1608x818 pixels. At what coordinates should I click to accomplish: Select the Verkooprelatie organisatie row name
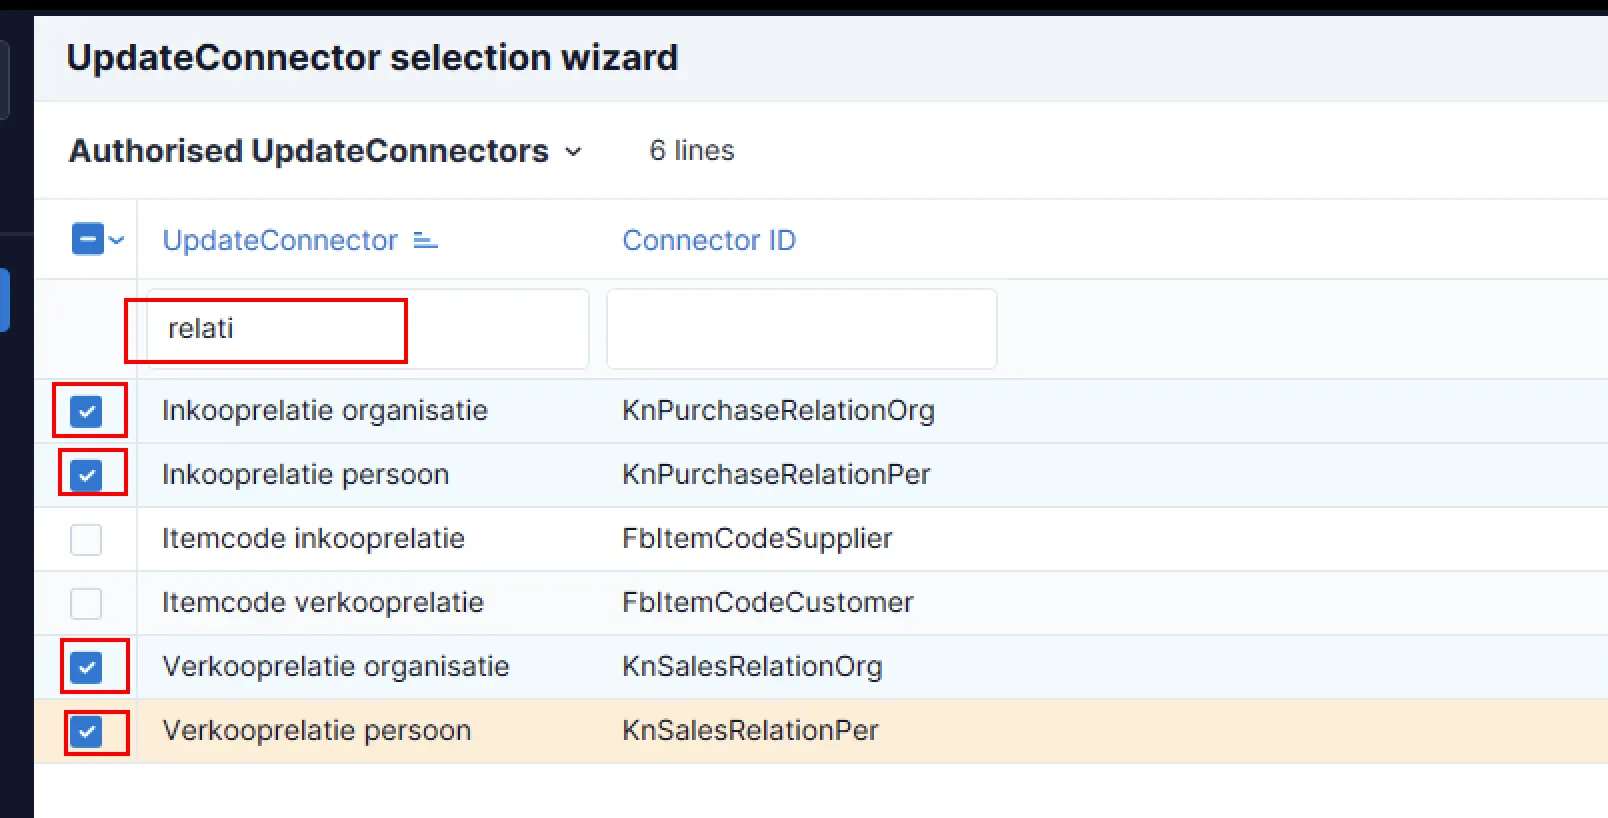(x=335, y=667)
